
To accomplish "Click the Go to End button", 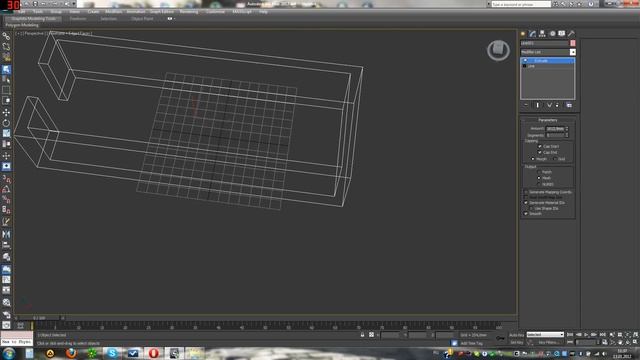I will 602,335.
